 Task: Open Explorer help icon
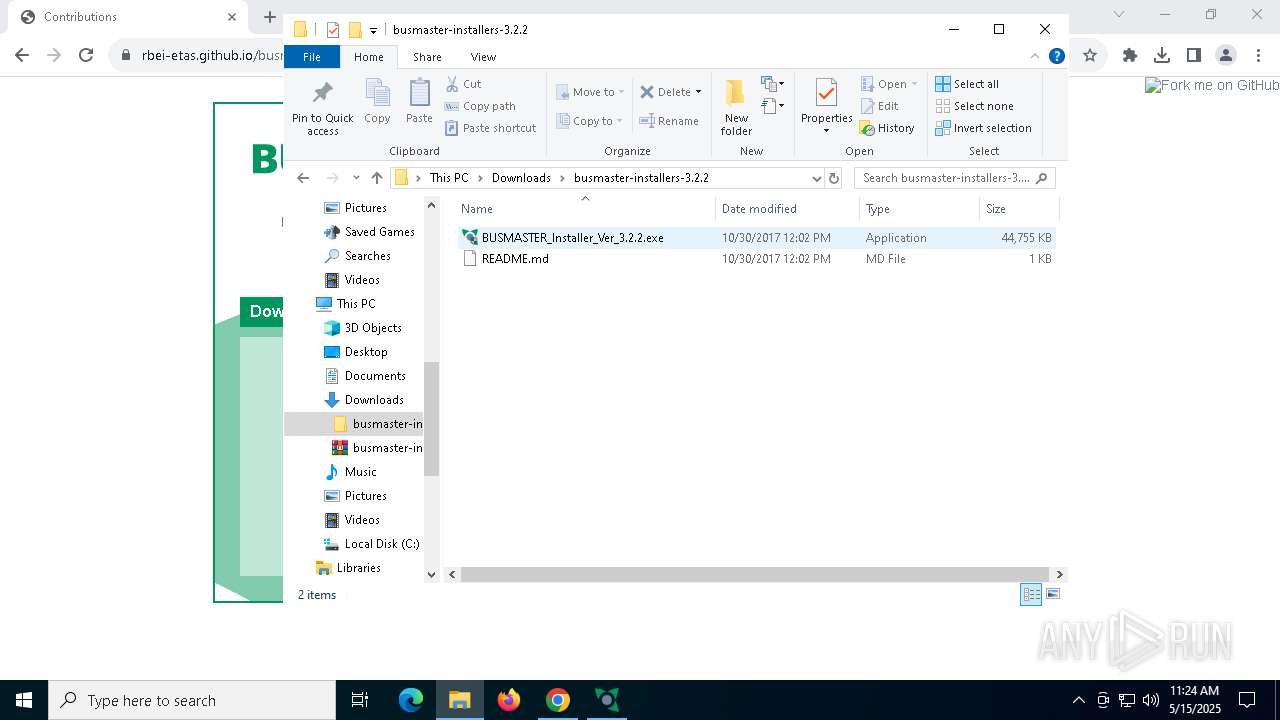click(1056, 56)
